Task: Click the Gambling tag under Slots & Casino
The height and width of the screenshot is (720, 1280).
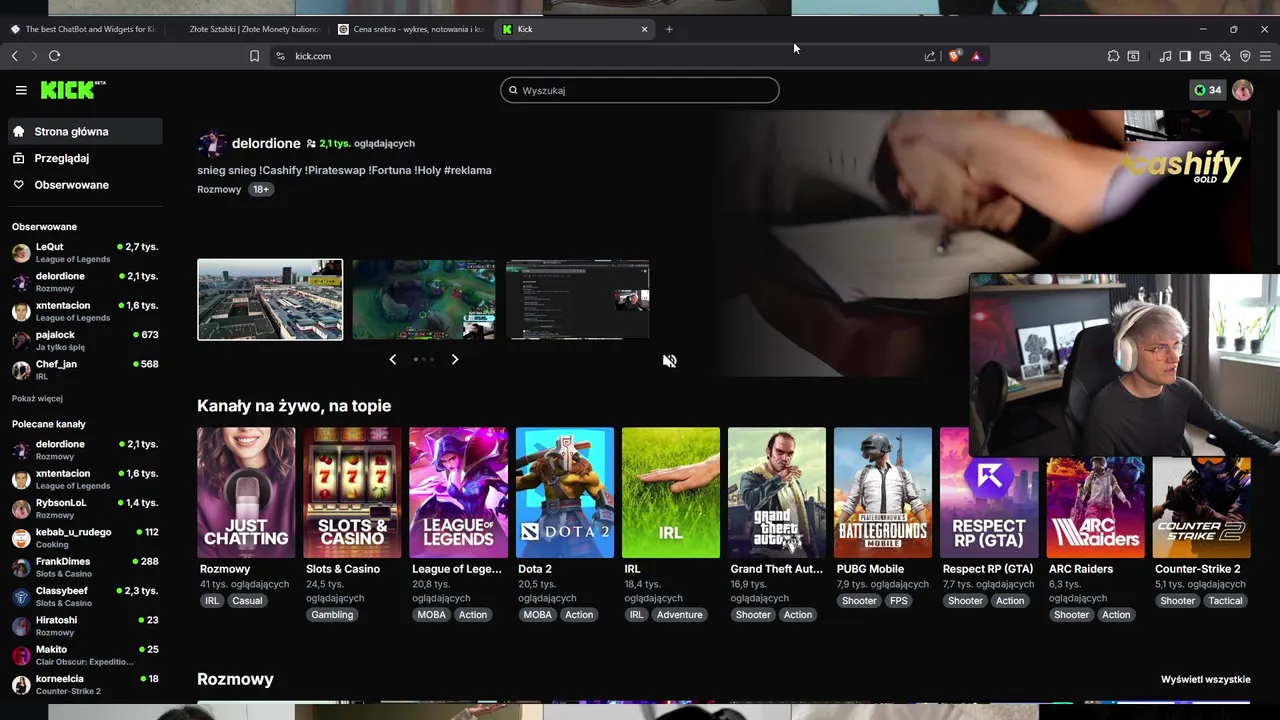Action: [x=332, y=615]
